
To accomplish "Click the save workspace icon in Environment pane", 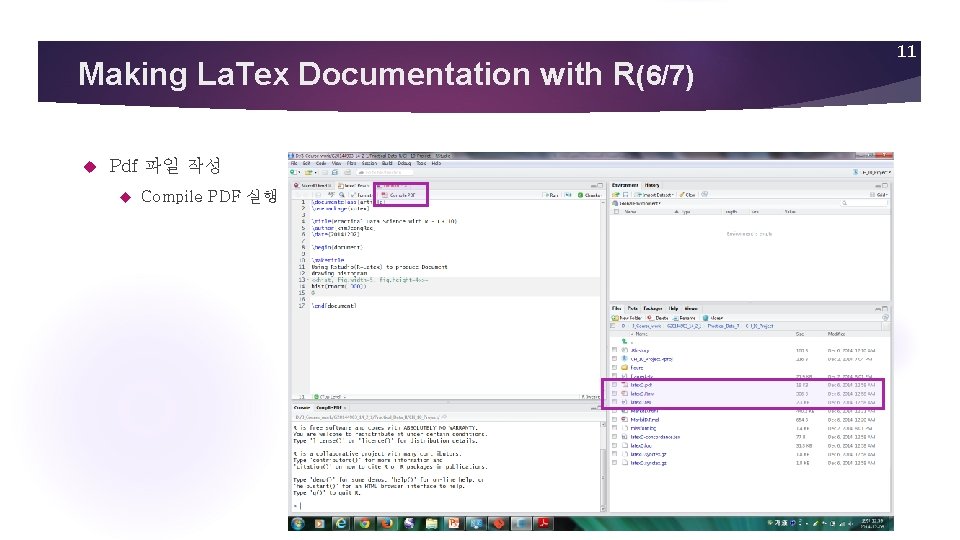I will 626,195.
